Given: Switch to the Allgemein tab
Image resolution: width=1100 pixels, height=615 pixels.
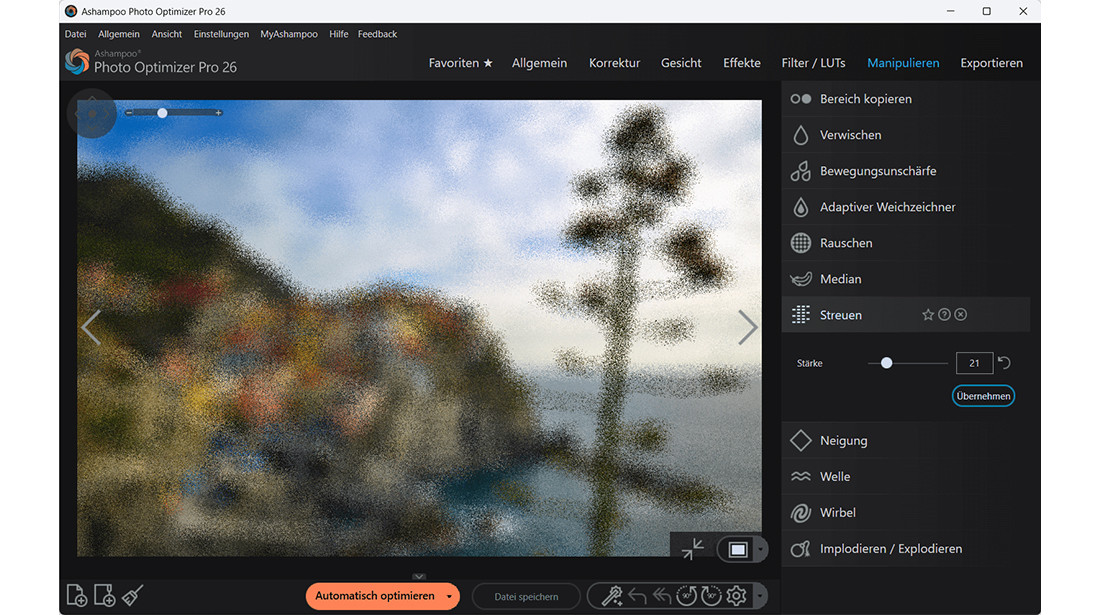Looking at the screenshot, I should [539, 63].
